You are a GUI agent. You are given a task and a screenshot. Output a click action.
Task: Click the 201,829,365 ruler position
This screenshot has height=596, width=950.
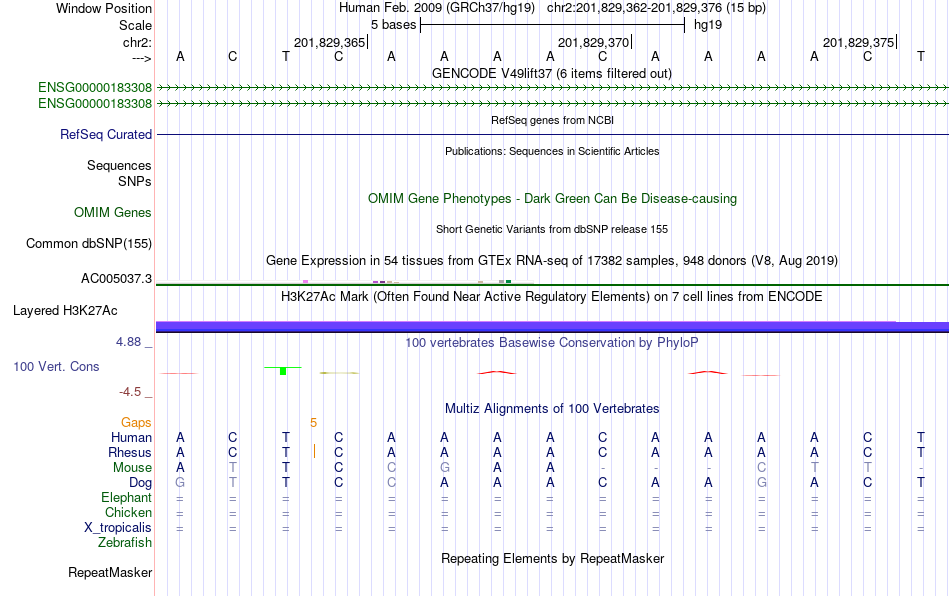pyautogui.click(x=330, y=42)
